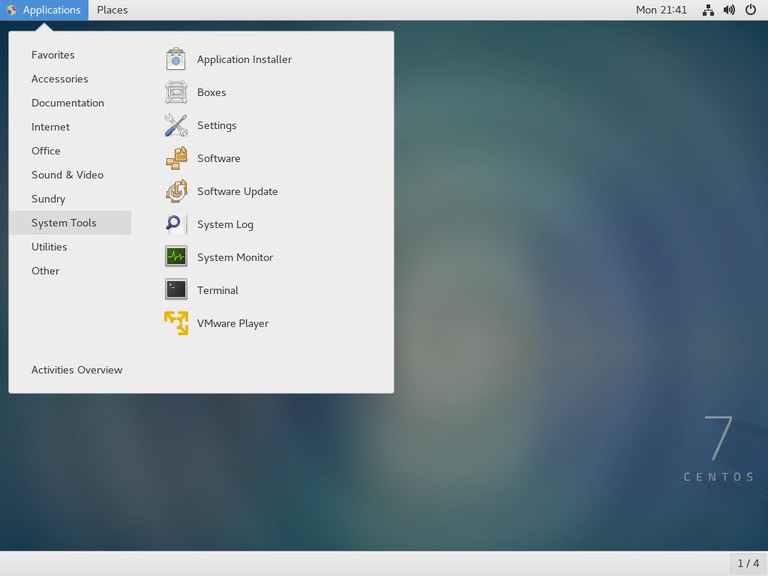
Task: Select the Internet category
Action: pyautogui.click(x=51, y=127)
